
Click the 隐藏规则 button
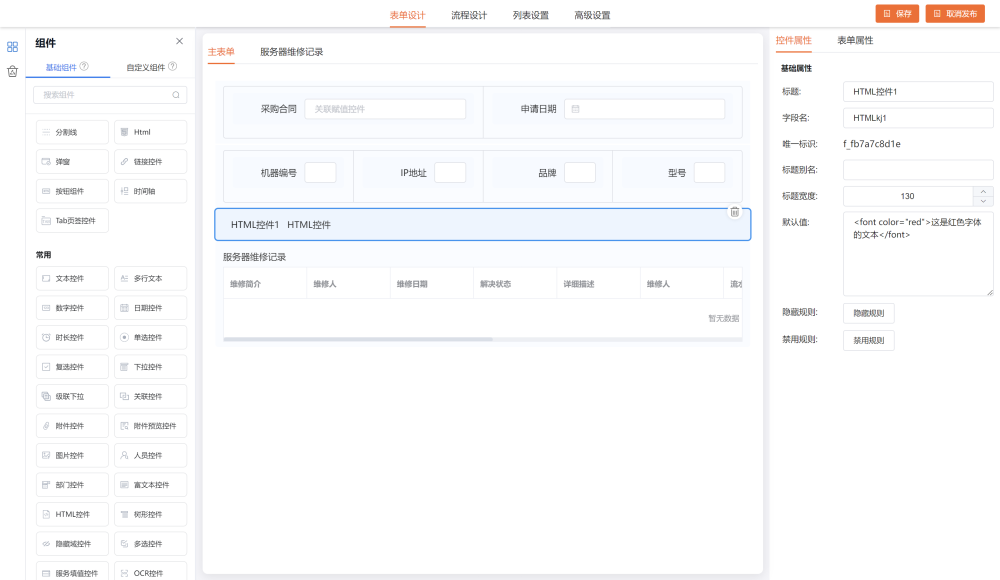tap(868, 313)
